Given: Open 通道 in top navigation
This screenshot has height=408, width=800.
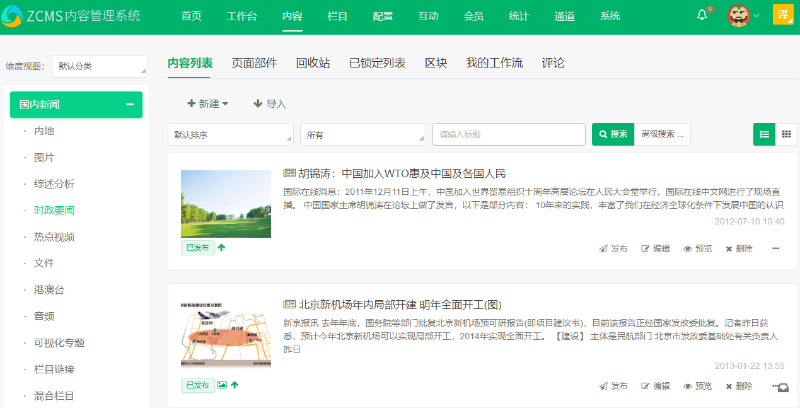Looking at the screenshot, I should pyautogui.click(x=564, y=16).
